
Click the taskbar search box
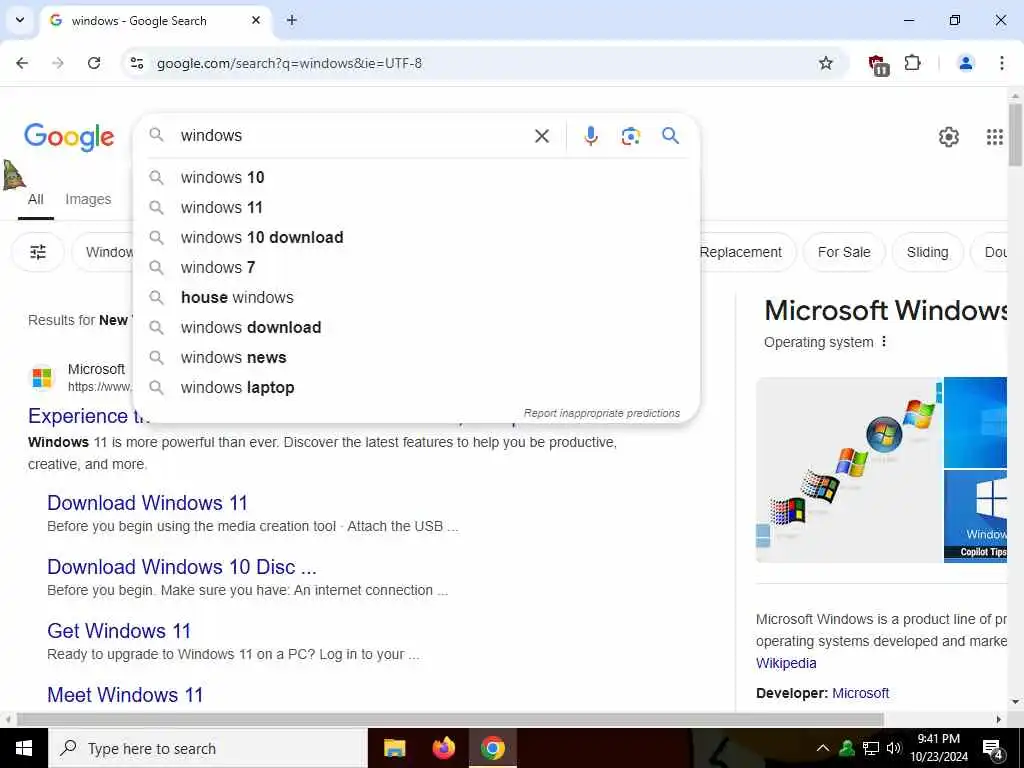click(208, 748)
